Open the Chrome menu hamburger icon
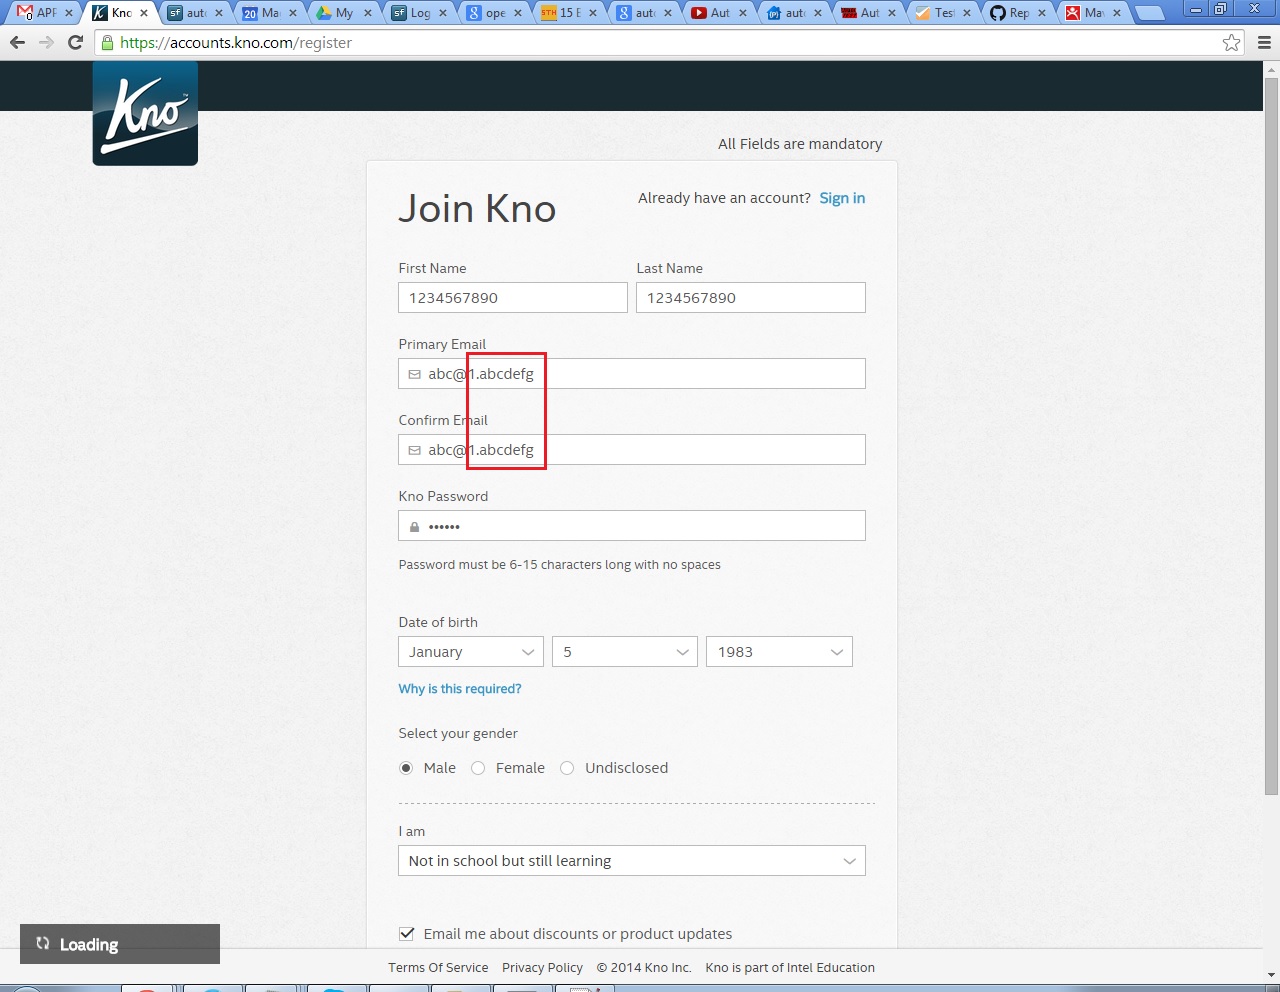The image size is (1280, 992). click(x=1264, y=43)
